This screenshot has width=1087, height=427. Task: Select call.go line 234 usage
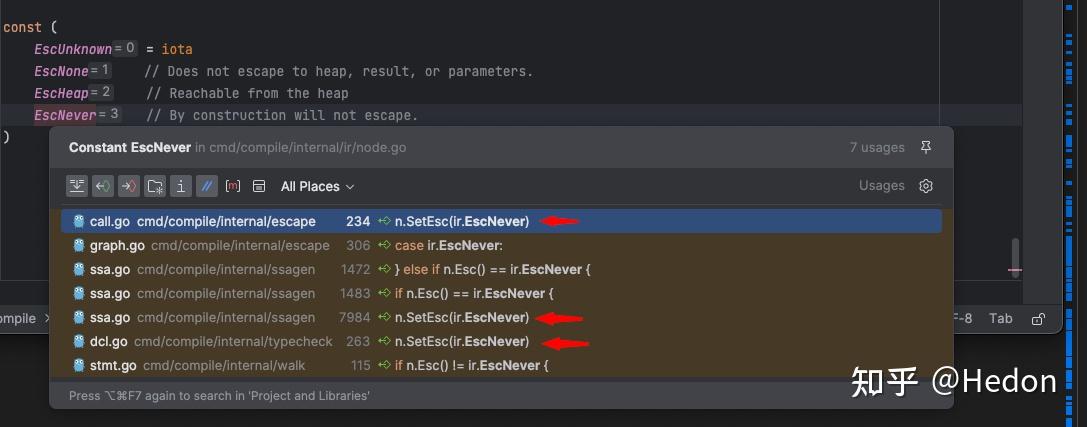300,221
